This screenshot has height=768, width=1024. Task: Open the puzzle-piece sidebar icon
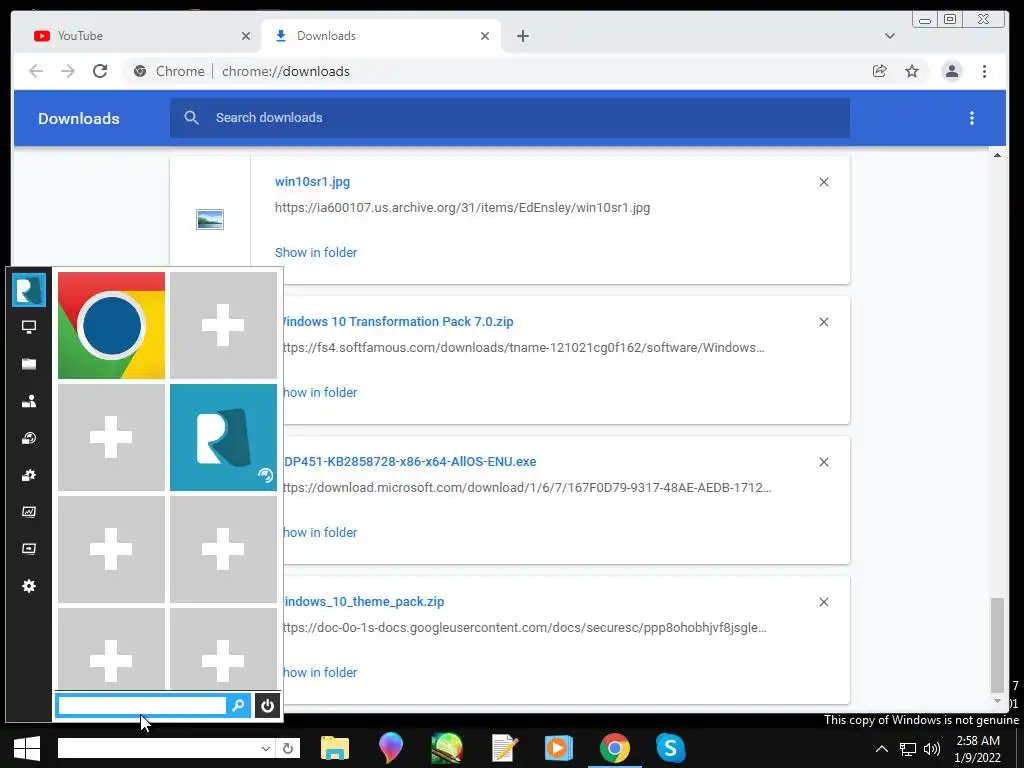point(29,475)
